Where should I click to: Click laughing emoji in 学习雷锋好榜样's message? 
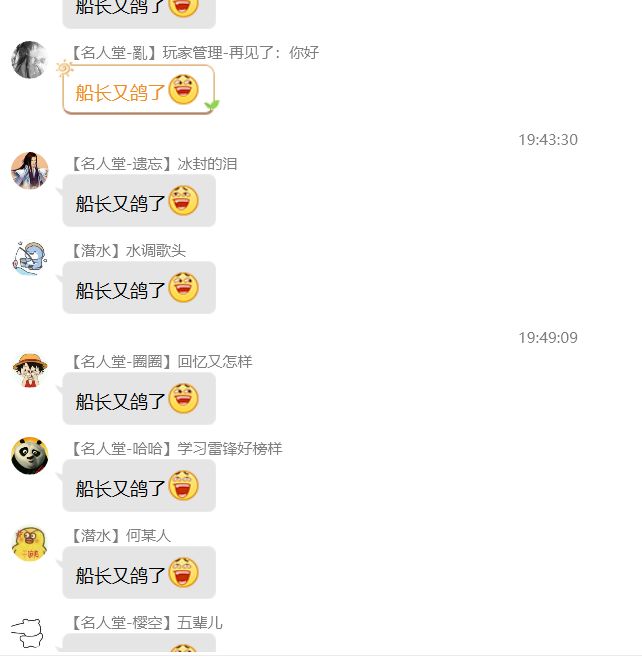point(183,486)
